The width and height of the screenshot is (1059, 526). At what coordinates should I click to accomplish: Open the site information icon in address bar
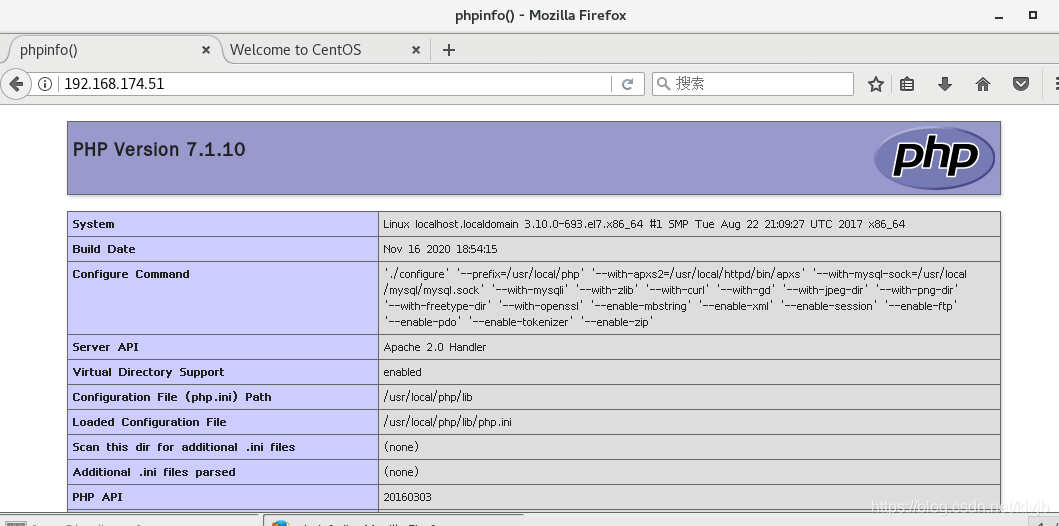[45, 84]
